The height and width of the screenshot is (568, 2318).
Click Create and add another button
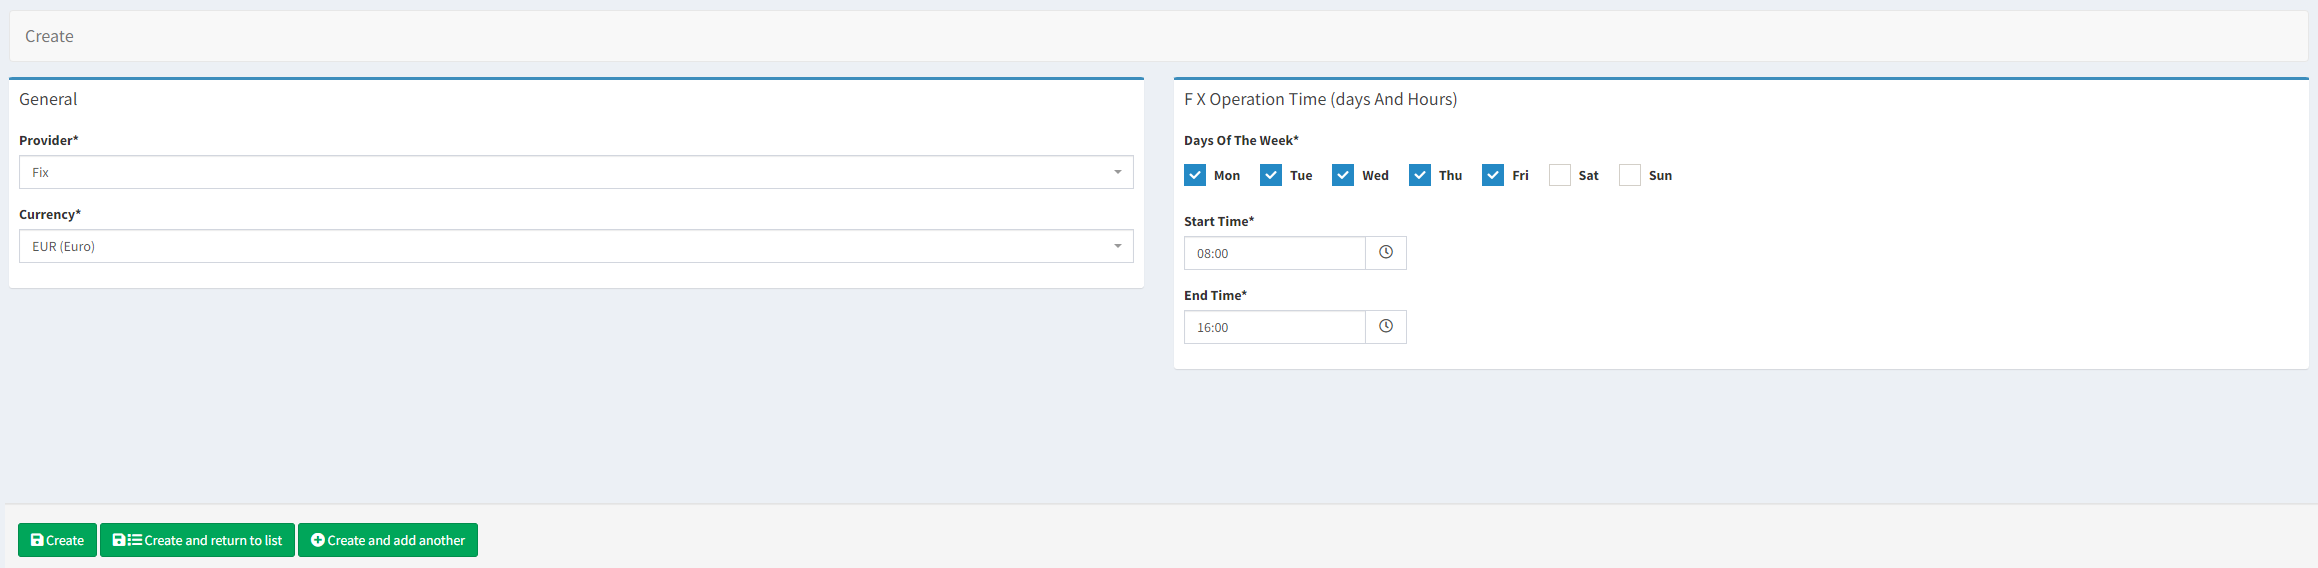387,540
